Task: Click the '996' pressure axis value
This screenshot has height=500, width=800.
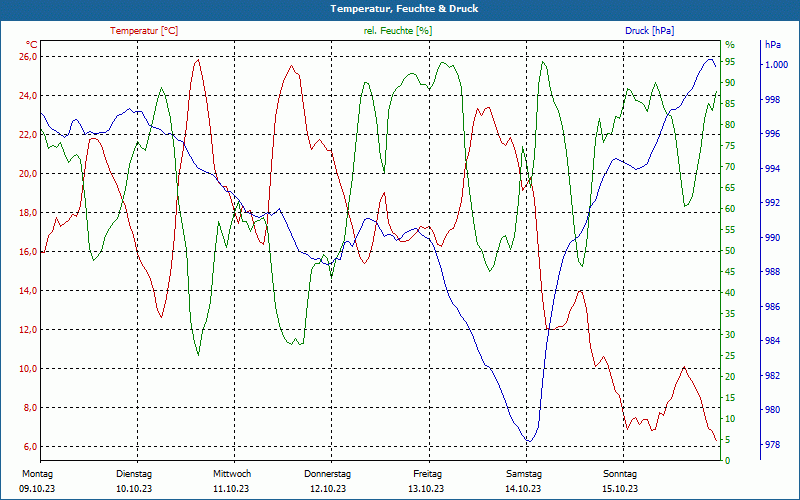Action: pos(773,134)
